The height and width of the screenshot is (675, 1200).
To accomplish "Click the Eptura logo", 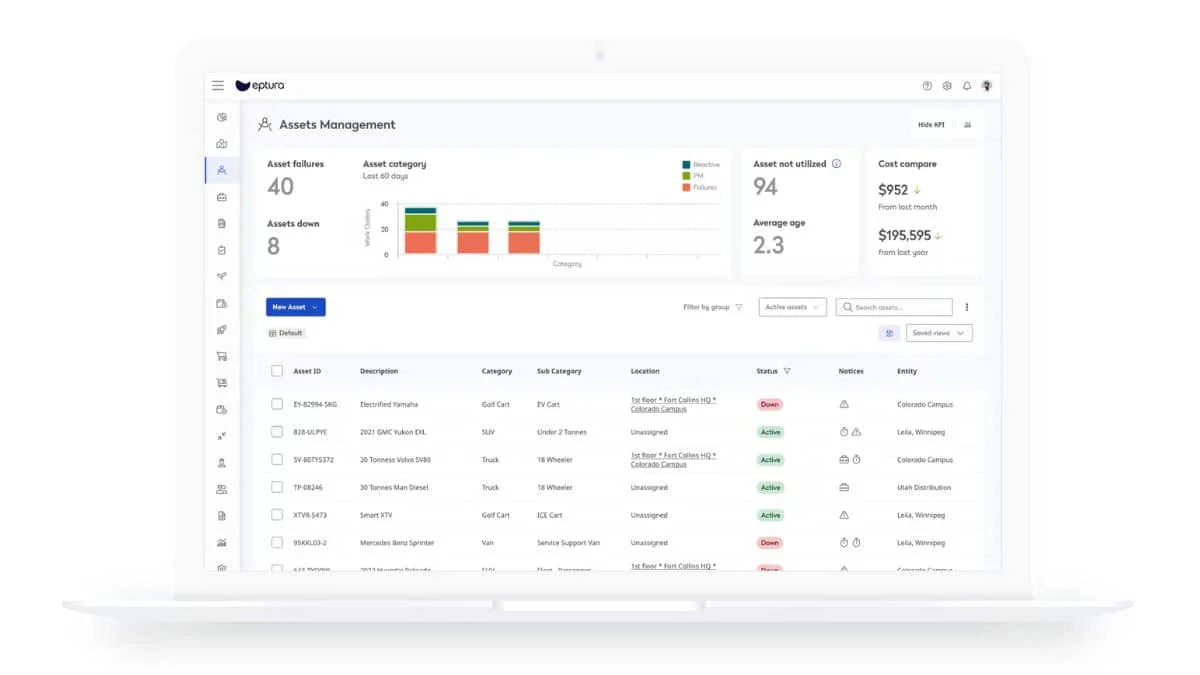I will coord(260,86).
